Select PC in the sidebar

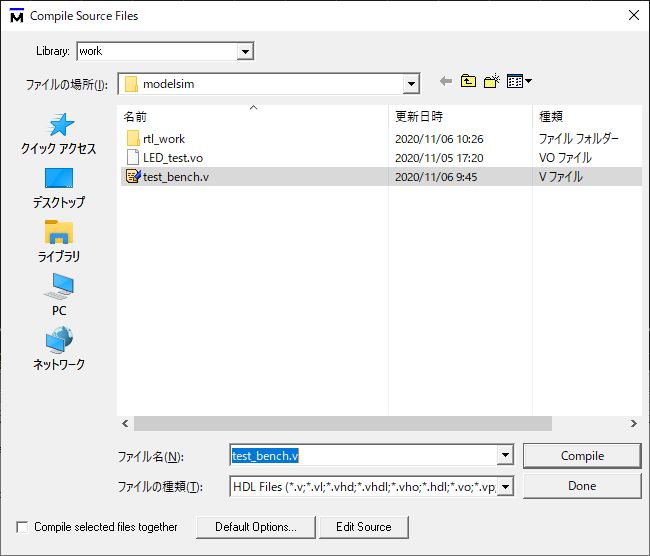59,296
